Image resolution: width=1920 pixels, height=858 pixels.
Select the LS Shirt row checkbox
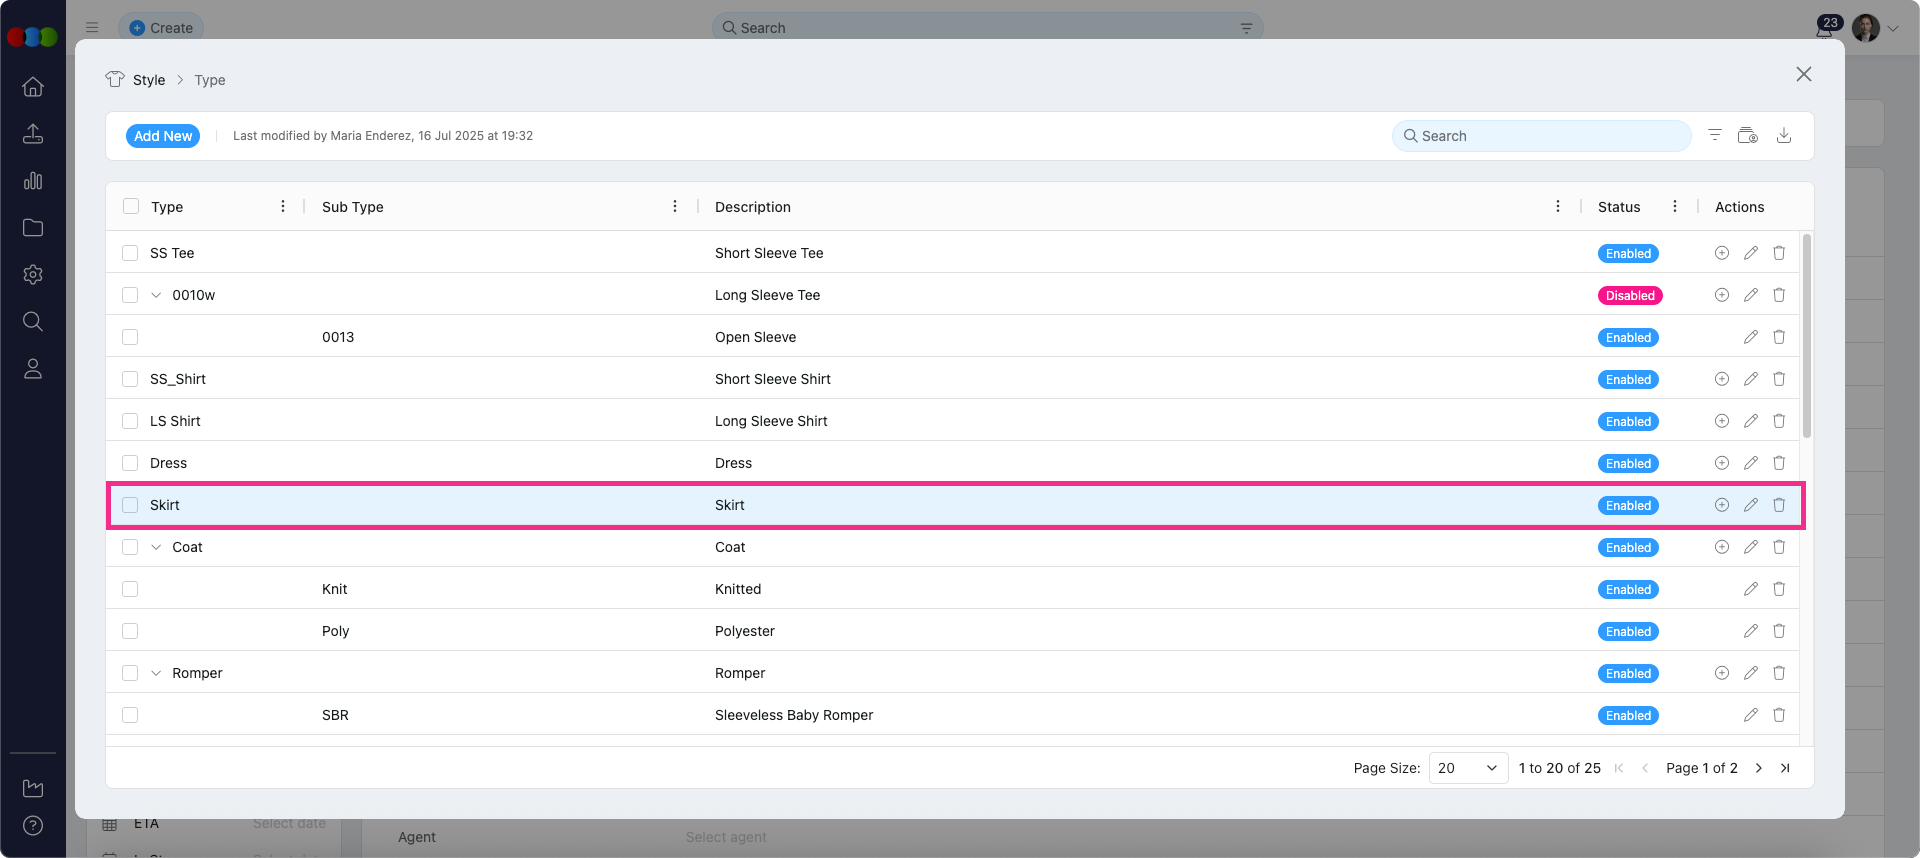pos(130,421)
